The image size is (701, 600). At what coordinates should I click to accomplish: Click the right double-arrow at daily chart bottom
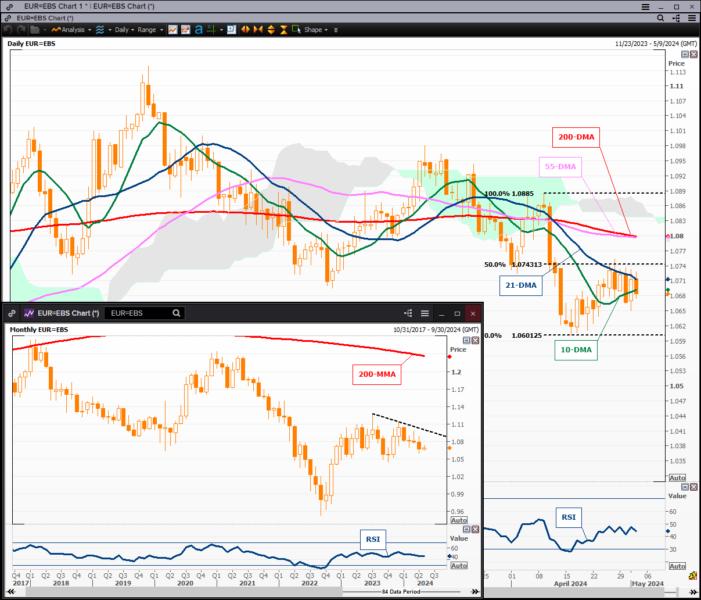(693, 592)
